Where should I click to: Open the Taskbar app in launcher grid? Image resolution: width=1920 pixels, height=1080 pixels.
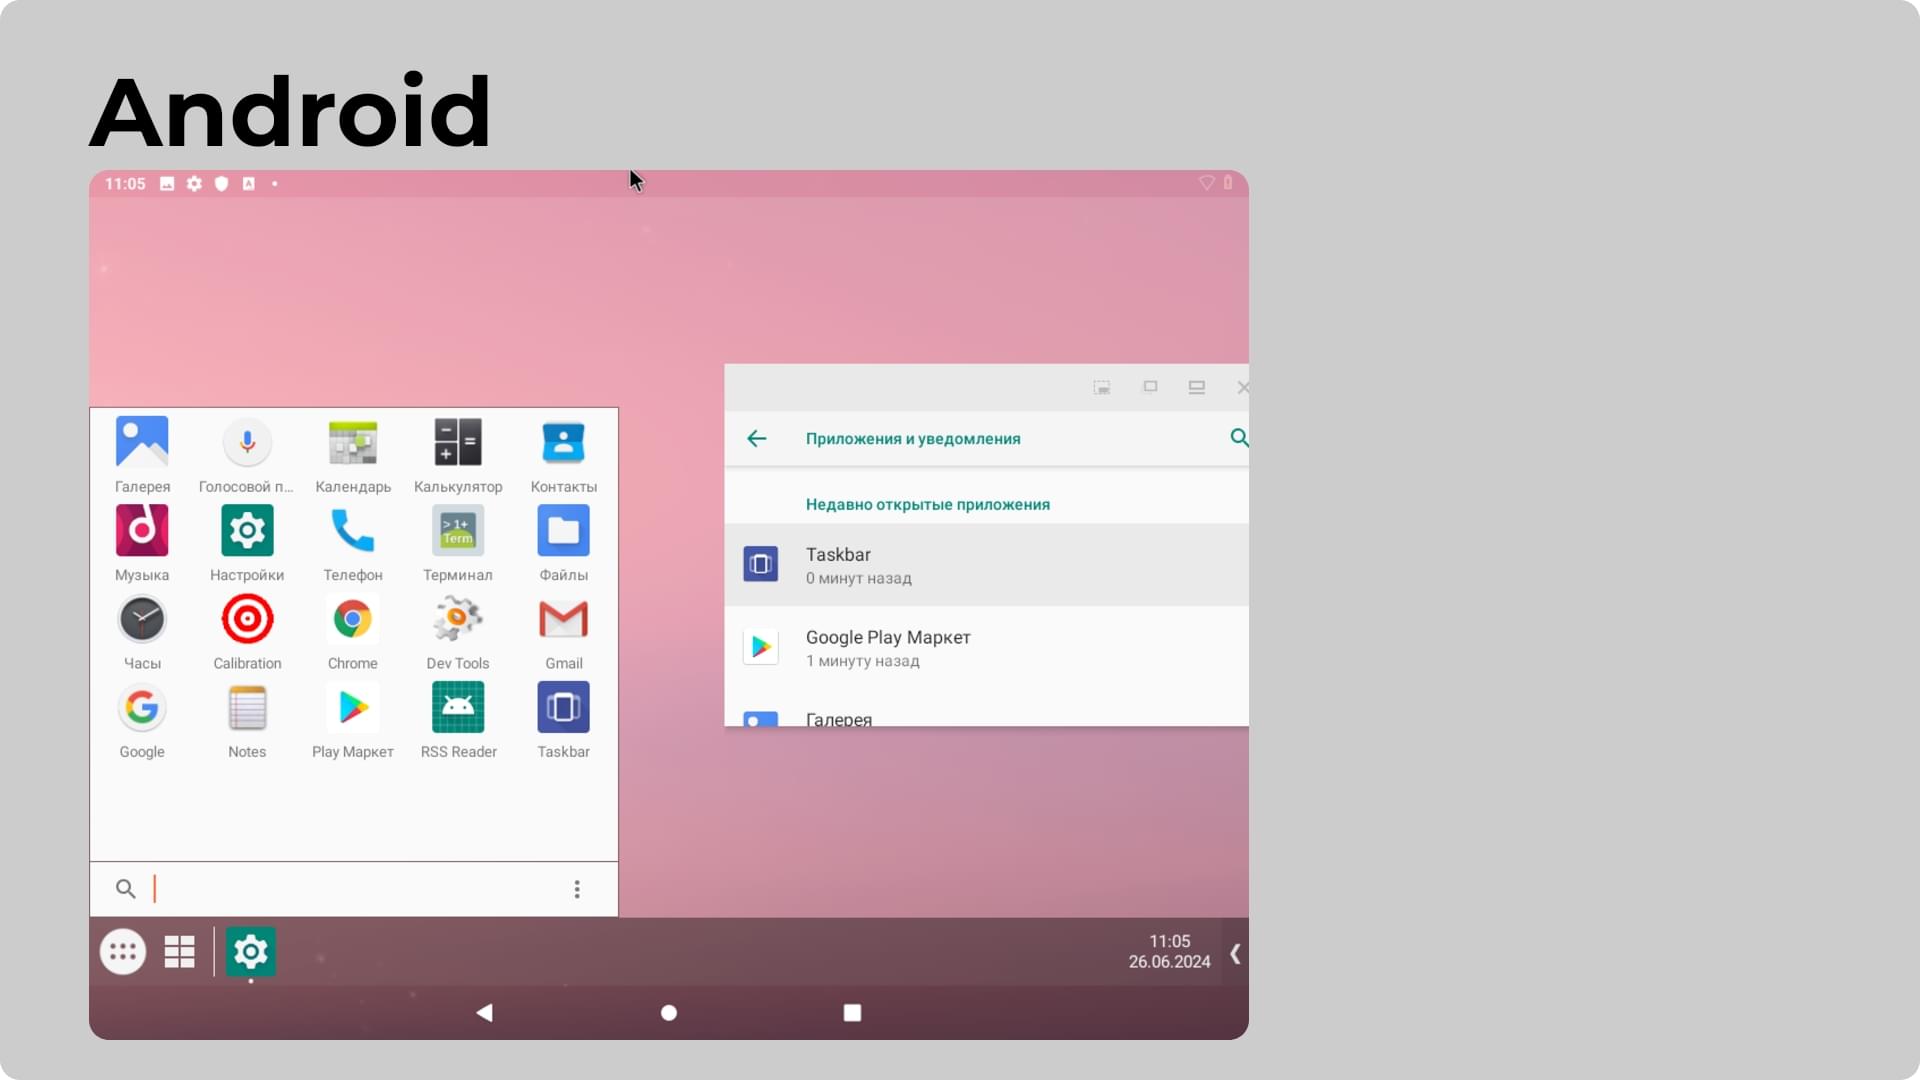(x=564, y=720)
